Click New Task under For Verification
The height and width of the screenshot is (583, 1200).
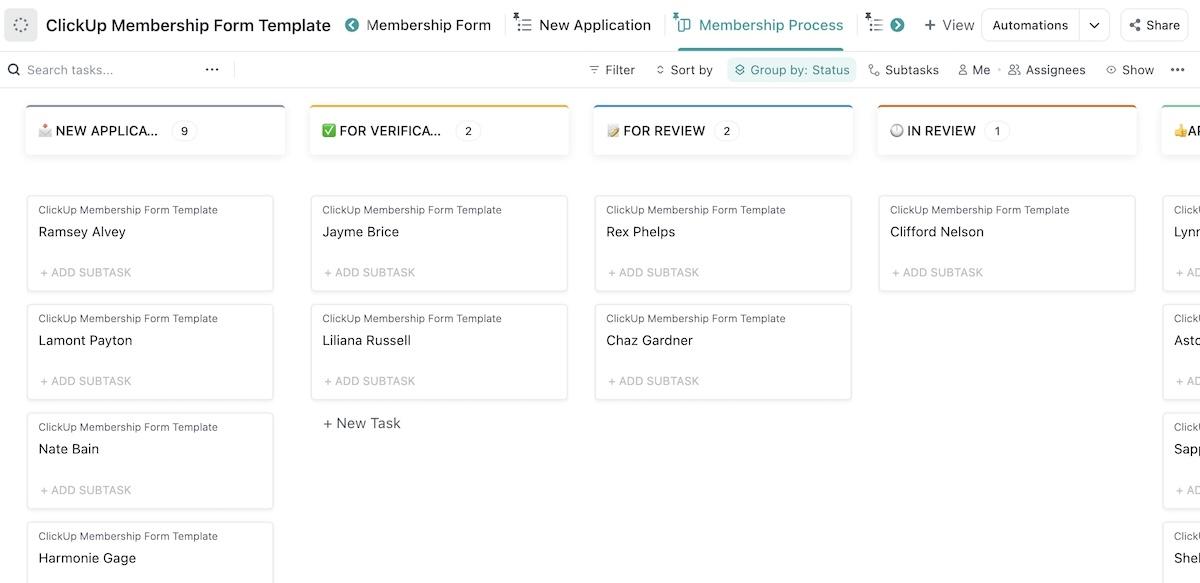pos(362,423)
